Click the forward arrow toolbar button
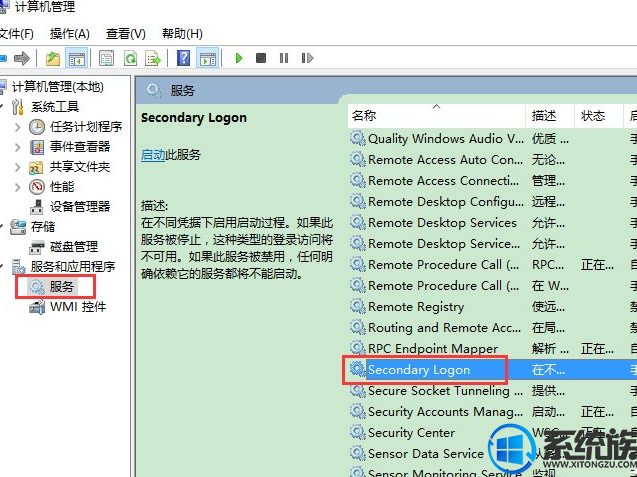 (22, 59)
